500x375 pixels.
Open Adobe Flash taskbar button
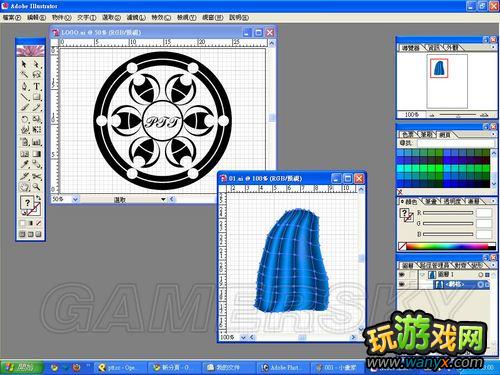[x=283, y=368]
